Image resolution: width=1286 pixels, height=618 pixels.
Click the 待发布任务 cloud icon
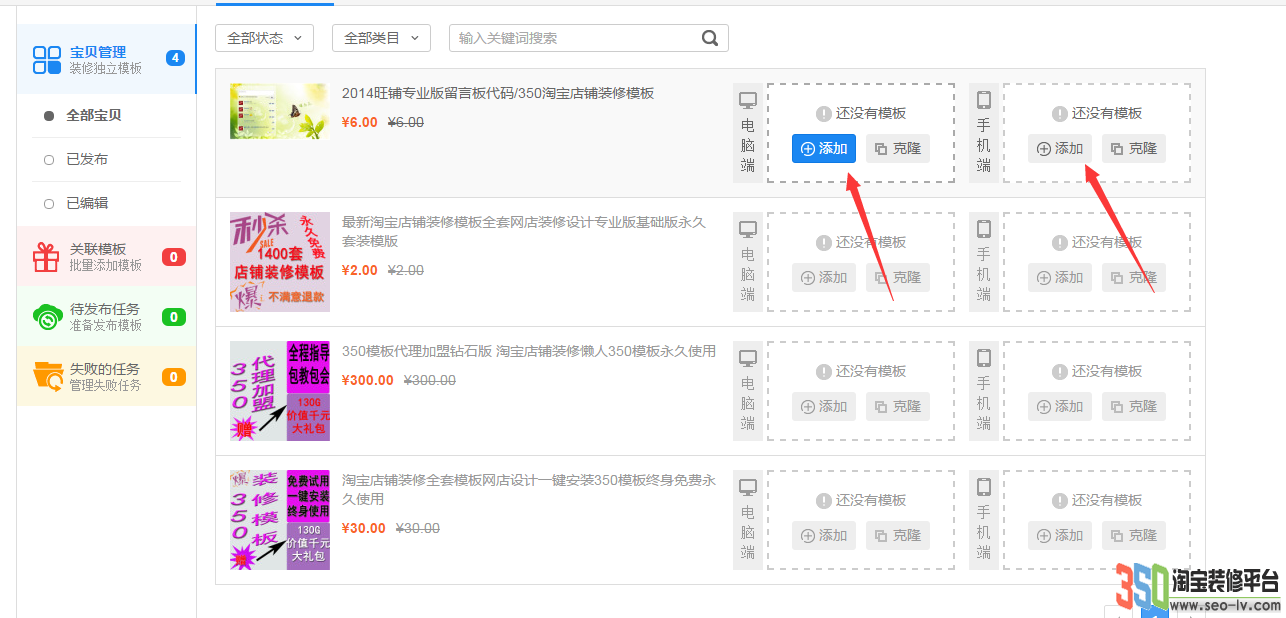tap(47, 317)
